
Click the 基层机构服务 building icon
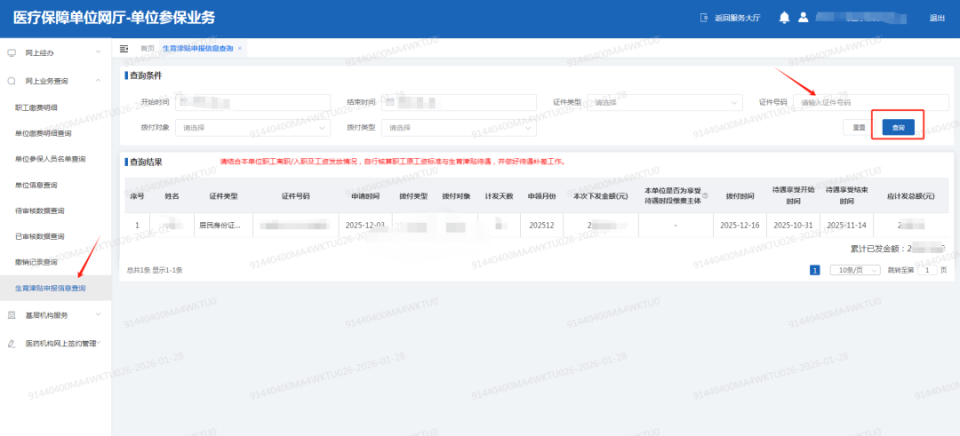coord(11,315)
